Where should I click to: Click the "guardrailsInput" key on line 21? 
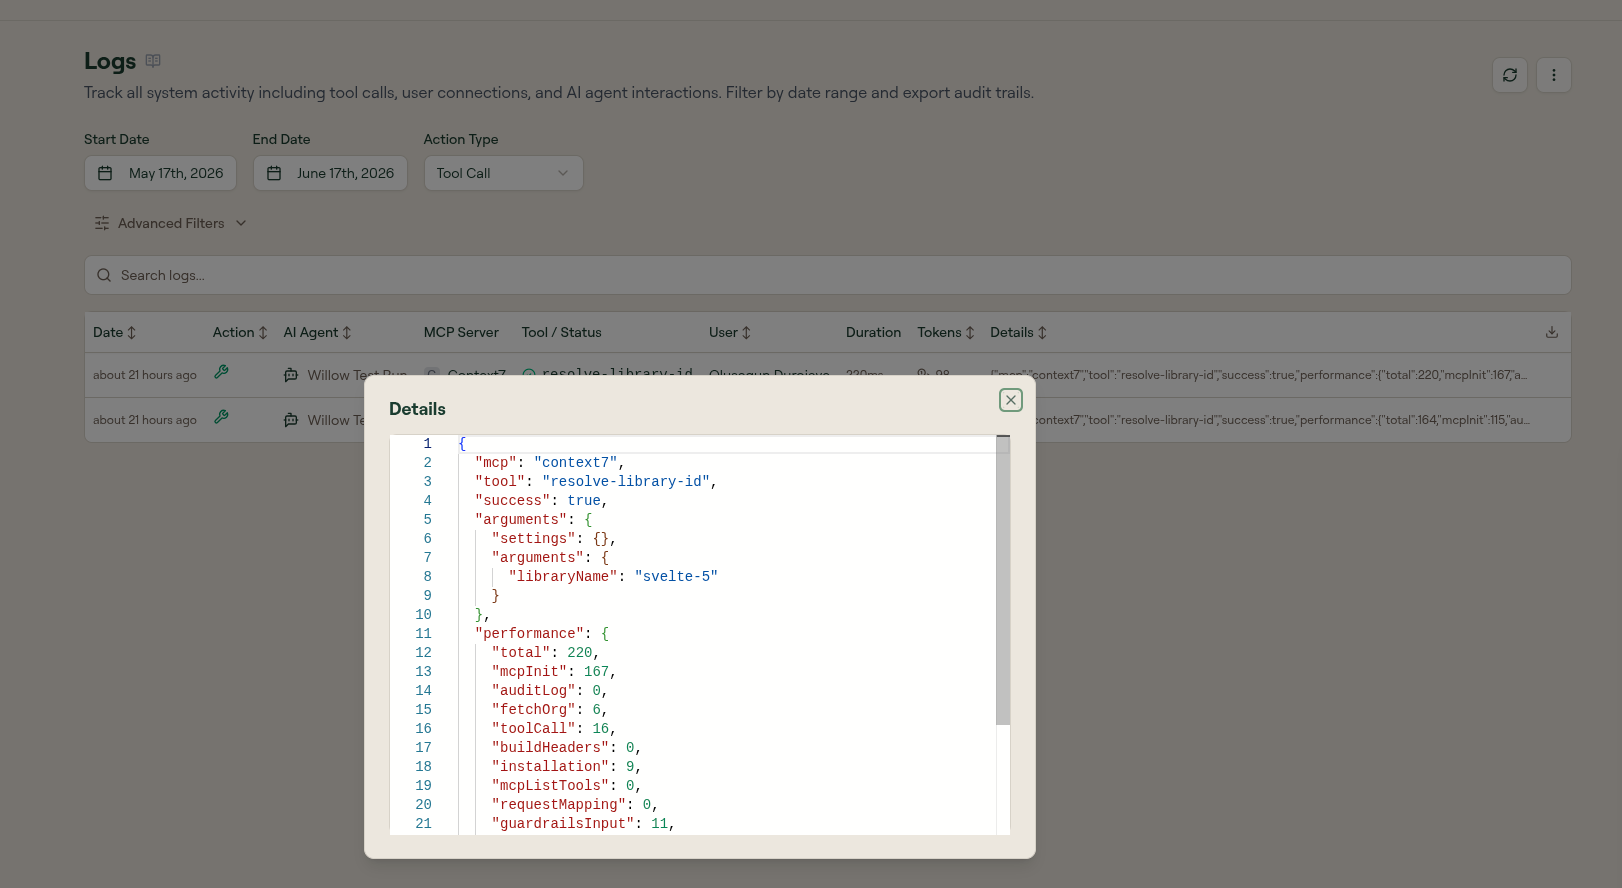[563, 823]
